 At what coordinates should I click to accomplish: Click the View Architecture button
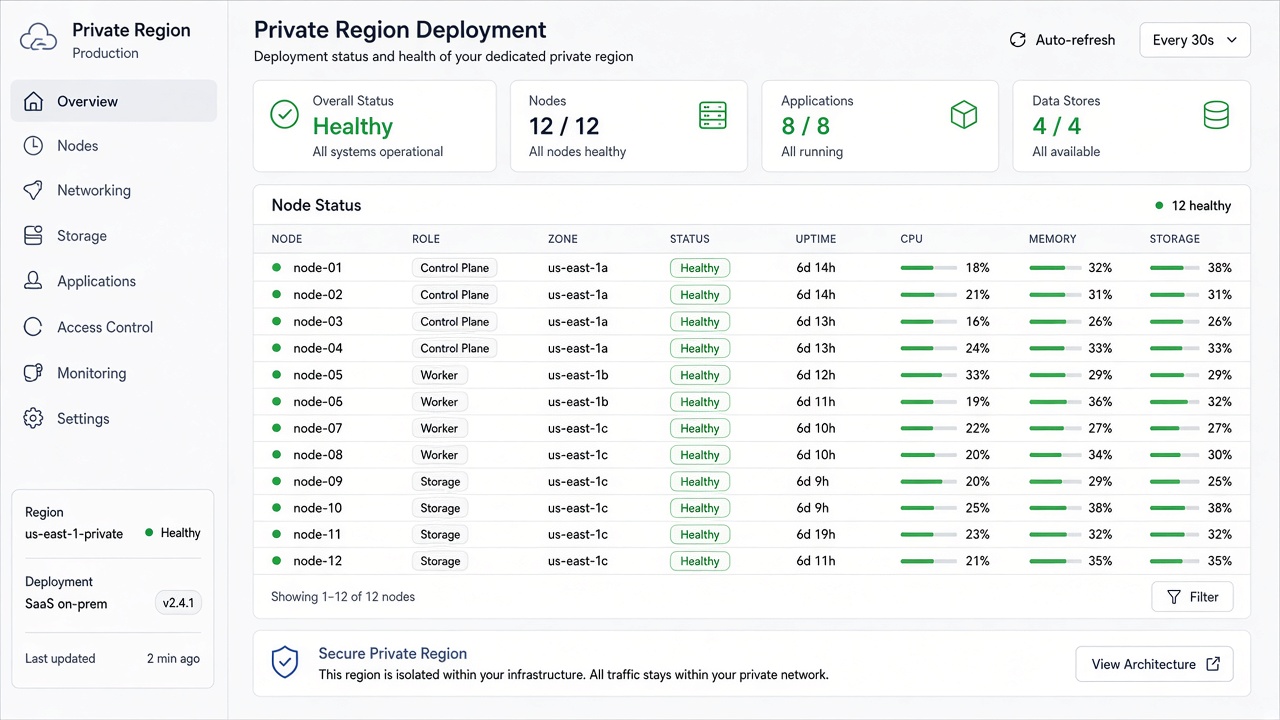point(1154,664)
